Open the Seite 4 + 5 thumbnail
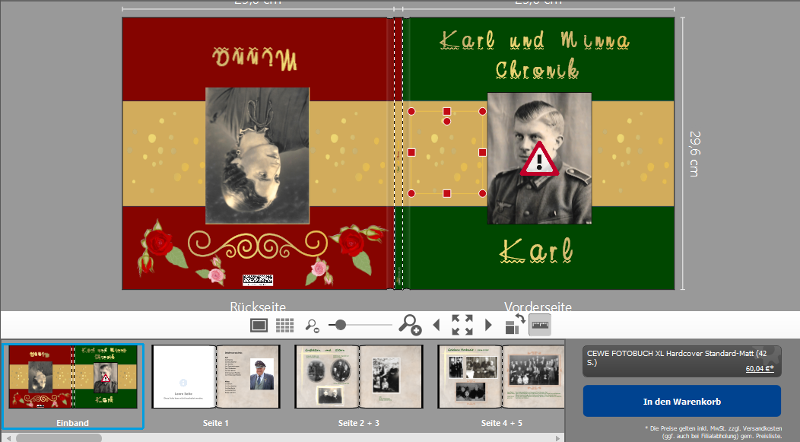This screenshot has height=442, width=800. pyautogui.click(x=501, y=386)
